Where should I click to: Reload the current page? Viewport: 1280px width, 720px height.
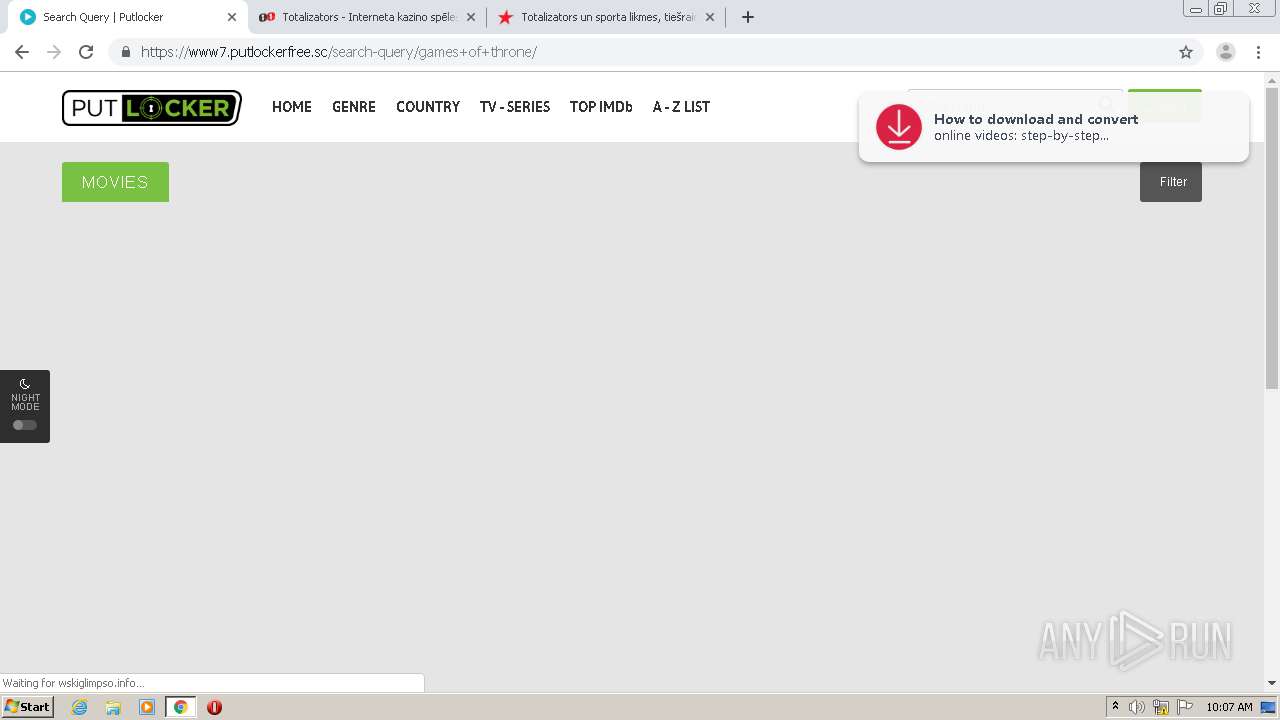(x=86, y=52)
